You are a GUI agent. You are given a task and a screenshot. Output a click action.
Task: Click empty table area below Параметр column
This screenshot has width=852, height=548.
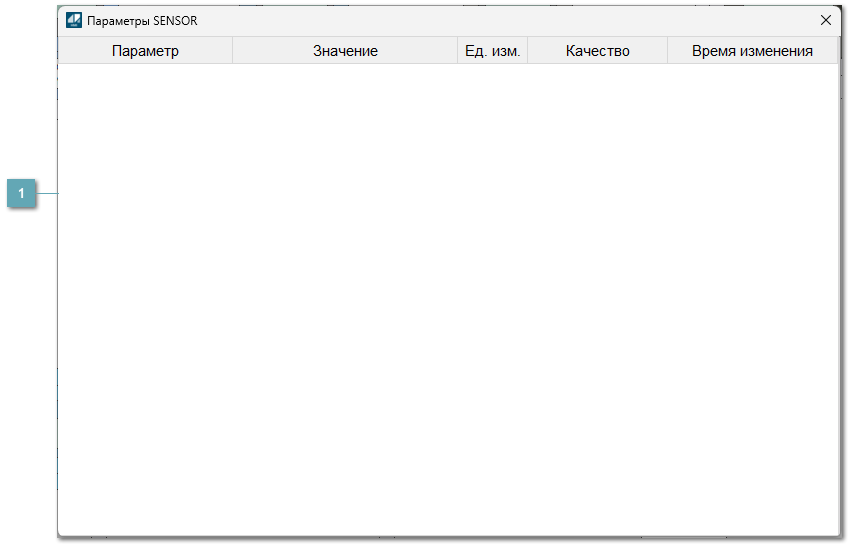tap(145, 300)
